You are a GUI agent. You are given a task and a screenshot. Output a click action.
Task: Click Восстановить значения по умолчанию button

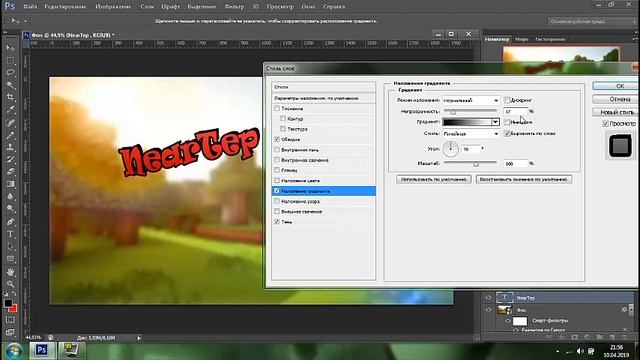[x=524, y=179]
